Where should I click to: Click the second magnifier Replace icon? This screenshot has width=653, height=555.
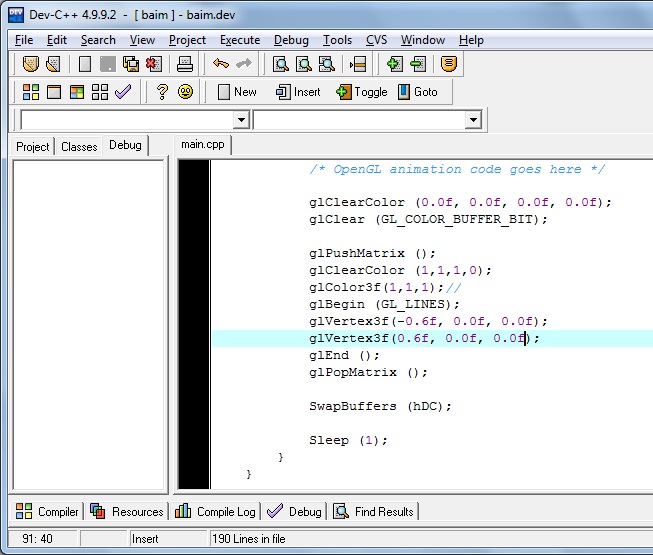tap(304, 64)
